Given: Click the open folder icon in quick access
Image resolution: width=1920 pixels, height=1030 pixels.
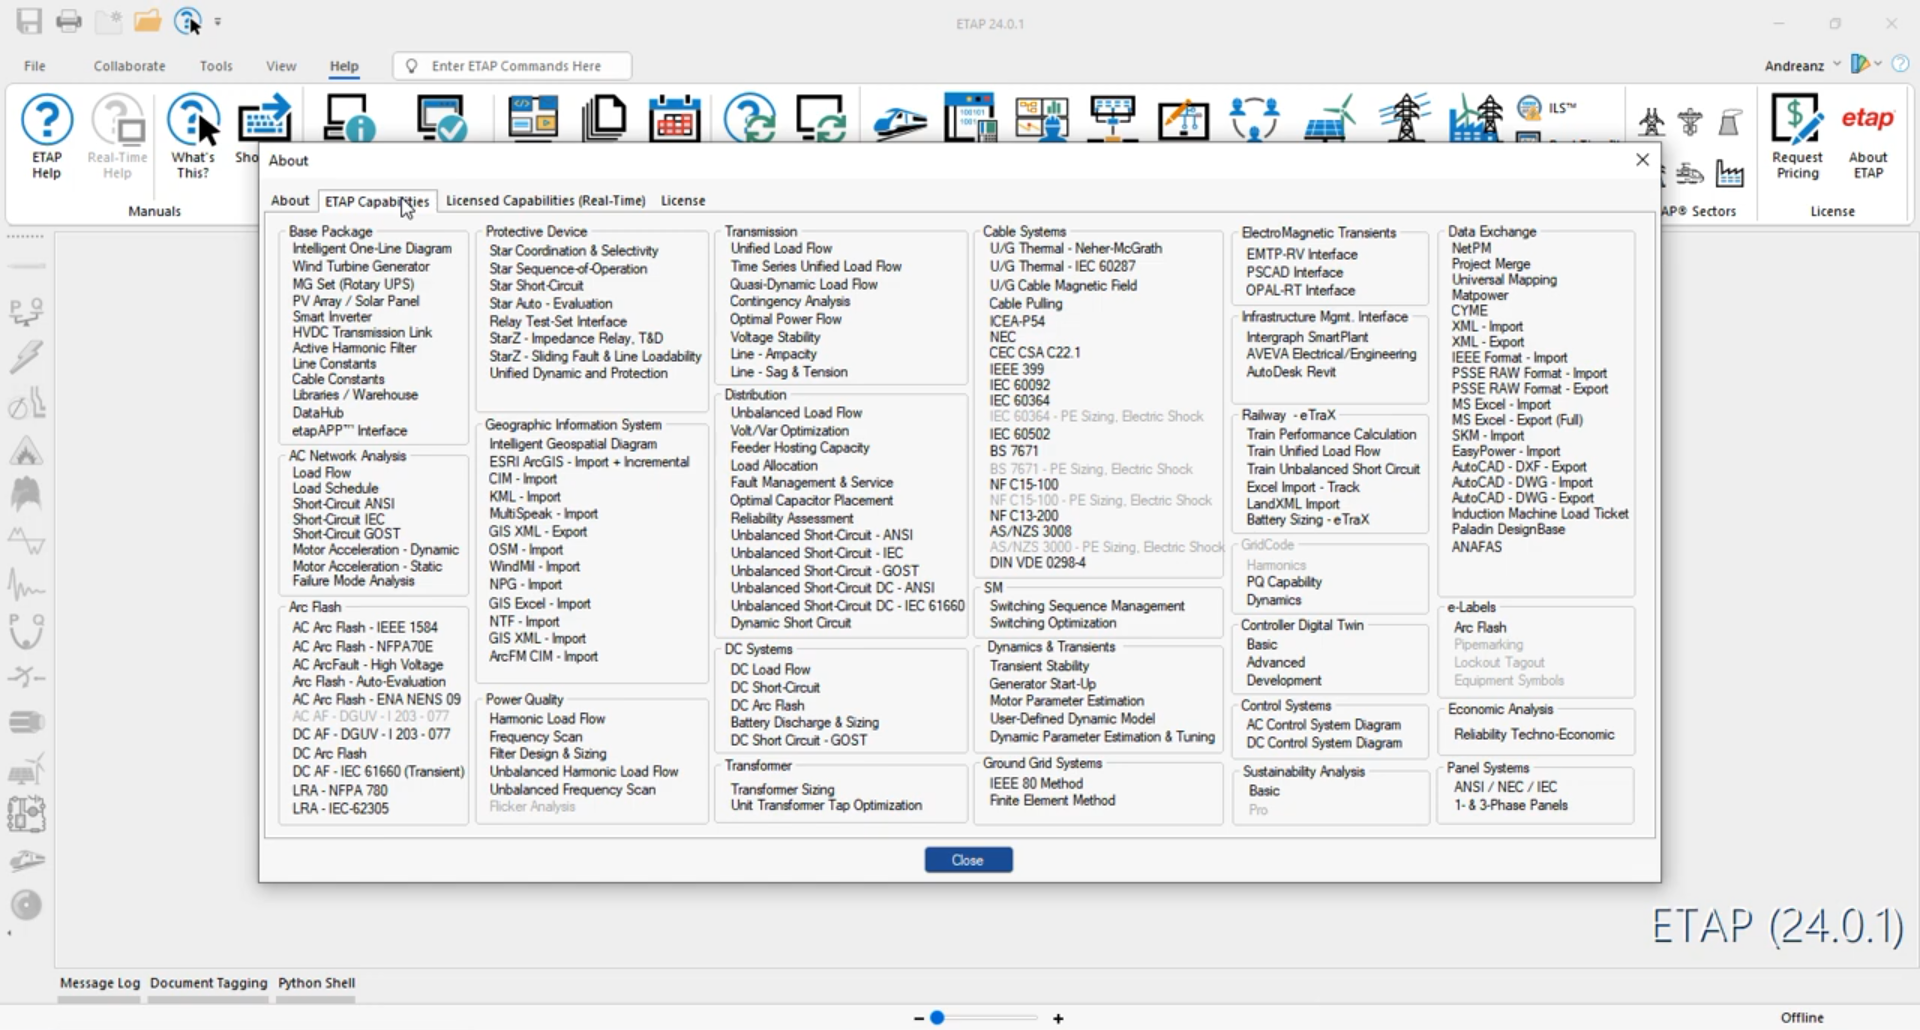Looking at the screenshot, I should click(x=148, y=21).
